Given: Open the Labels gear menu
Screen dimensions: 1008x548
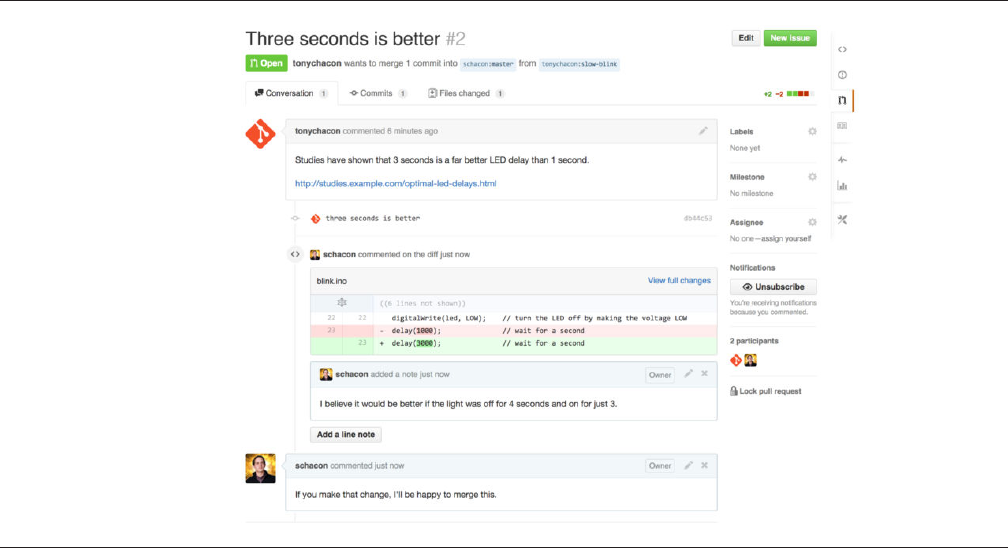Looking at the screenshot, I should click(x=812, y=131).
